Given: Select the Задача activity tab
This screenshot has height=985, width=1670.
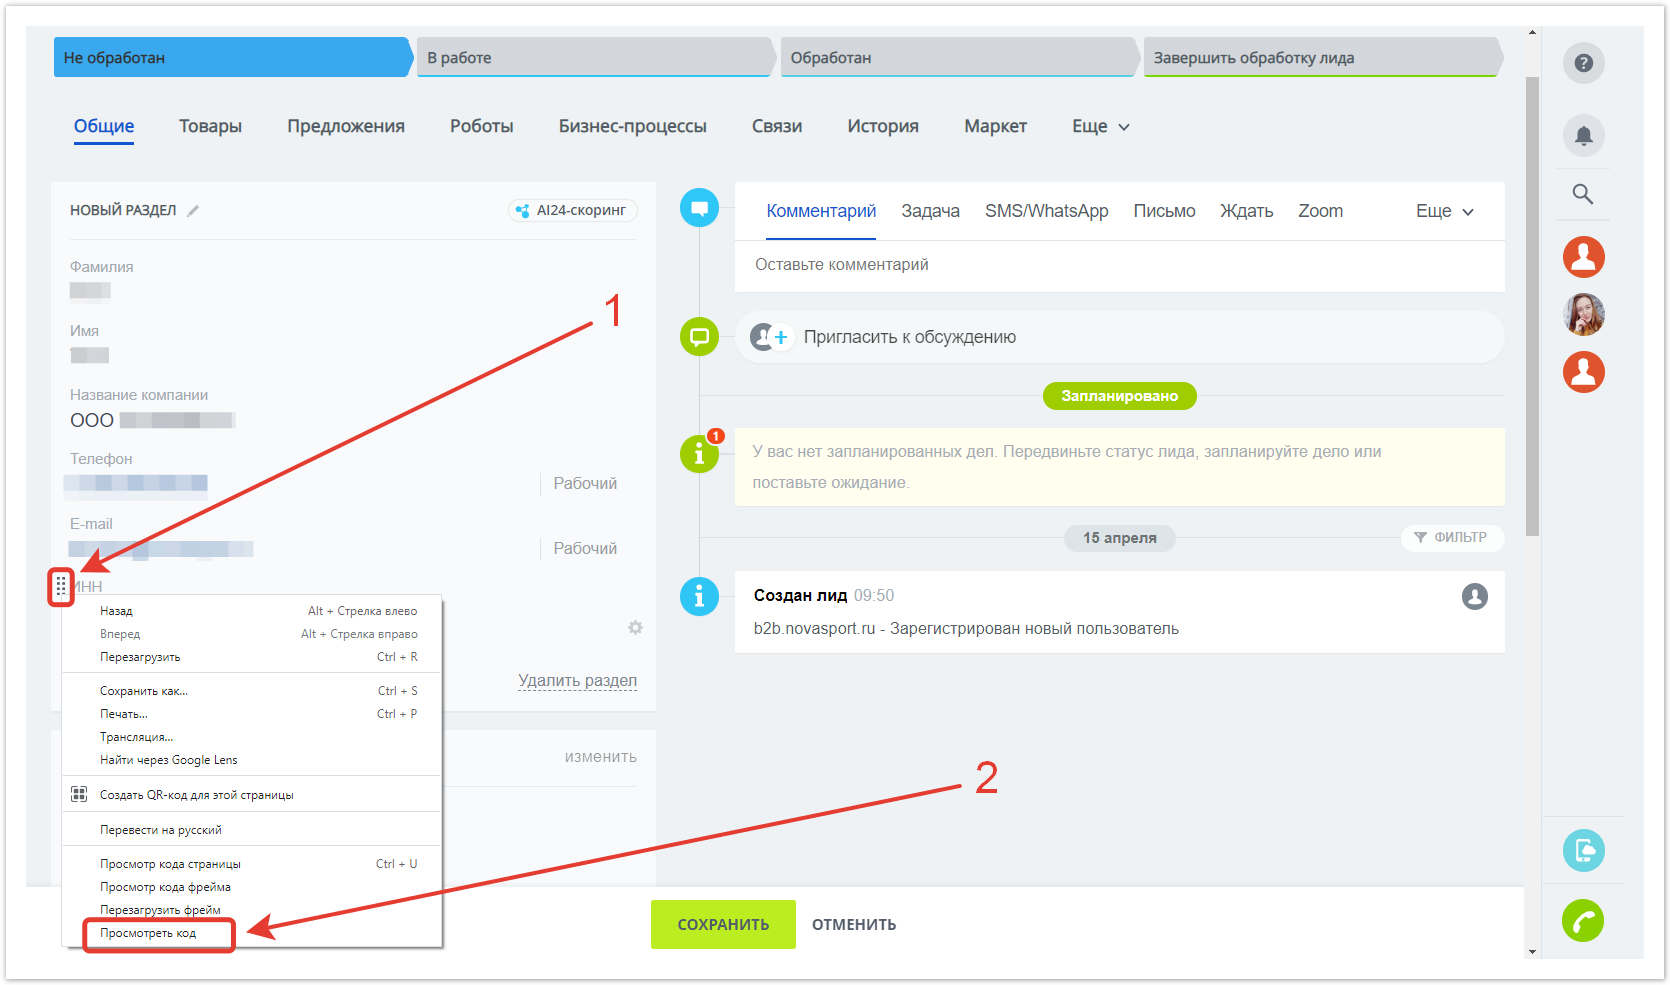Looking at the screenshot, I should point(930,211).
